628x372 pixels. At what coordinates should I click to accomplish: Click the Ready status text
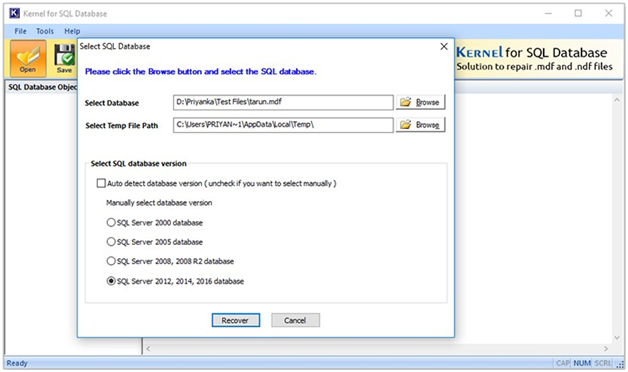coord(17,363)
